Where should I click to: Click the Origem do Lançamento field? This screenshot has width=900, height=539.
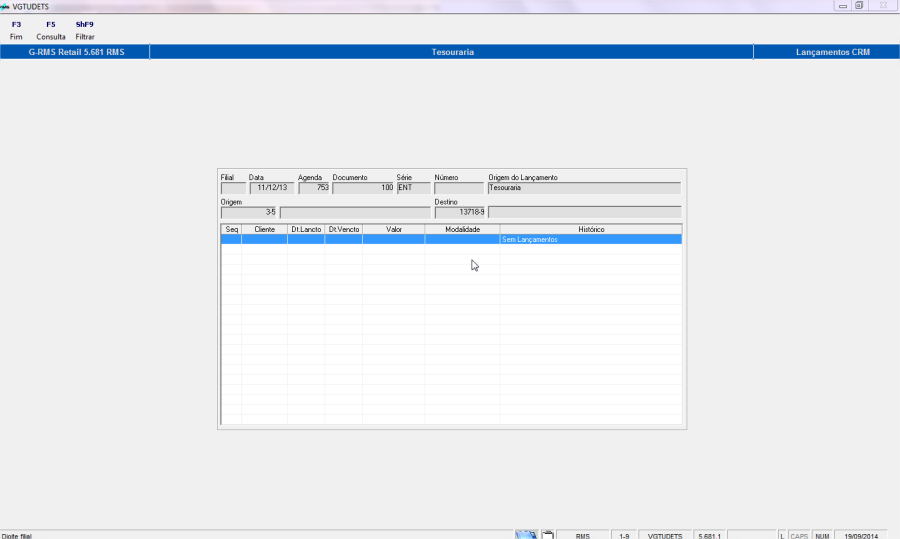(x=584, y=188)
